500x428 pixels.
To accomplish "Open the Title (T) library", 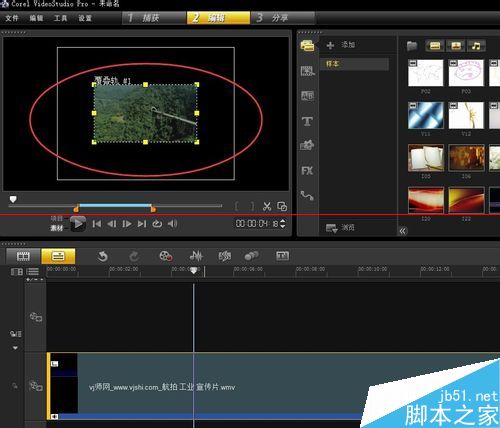I will tap(307, 121).
